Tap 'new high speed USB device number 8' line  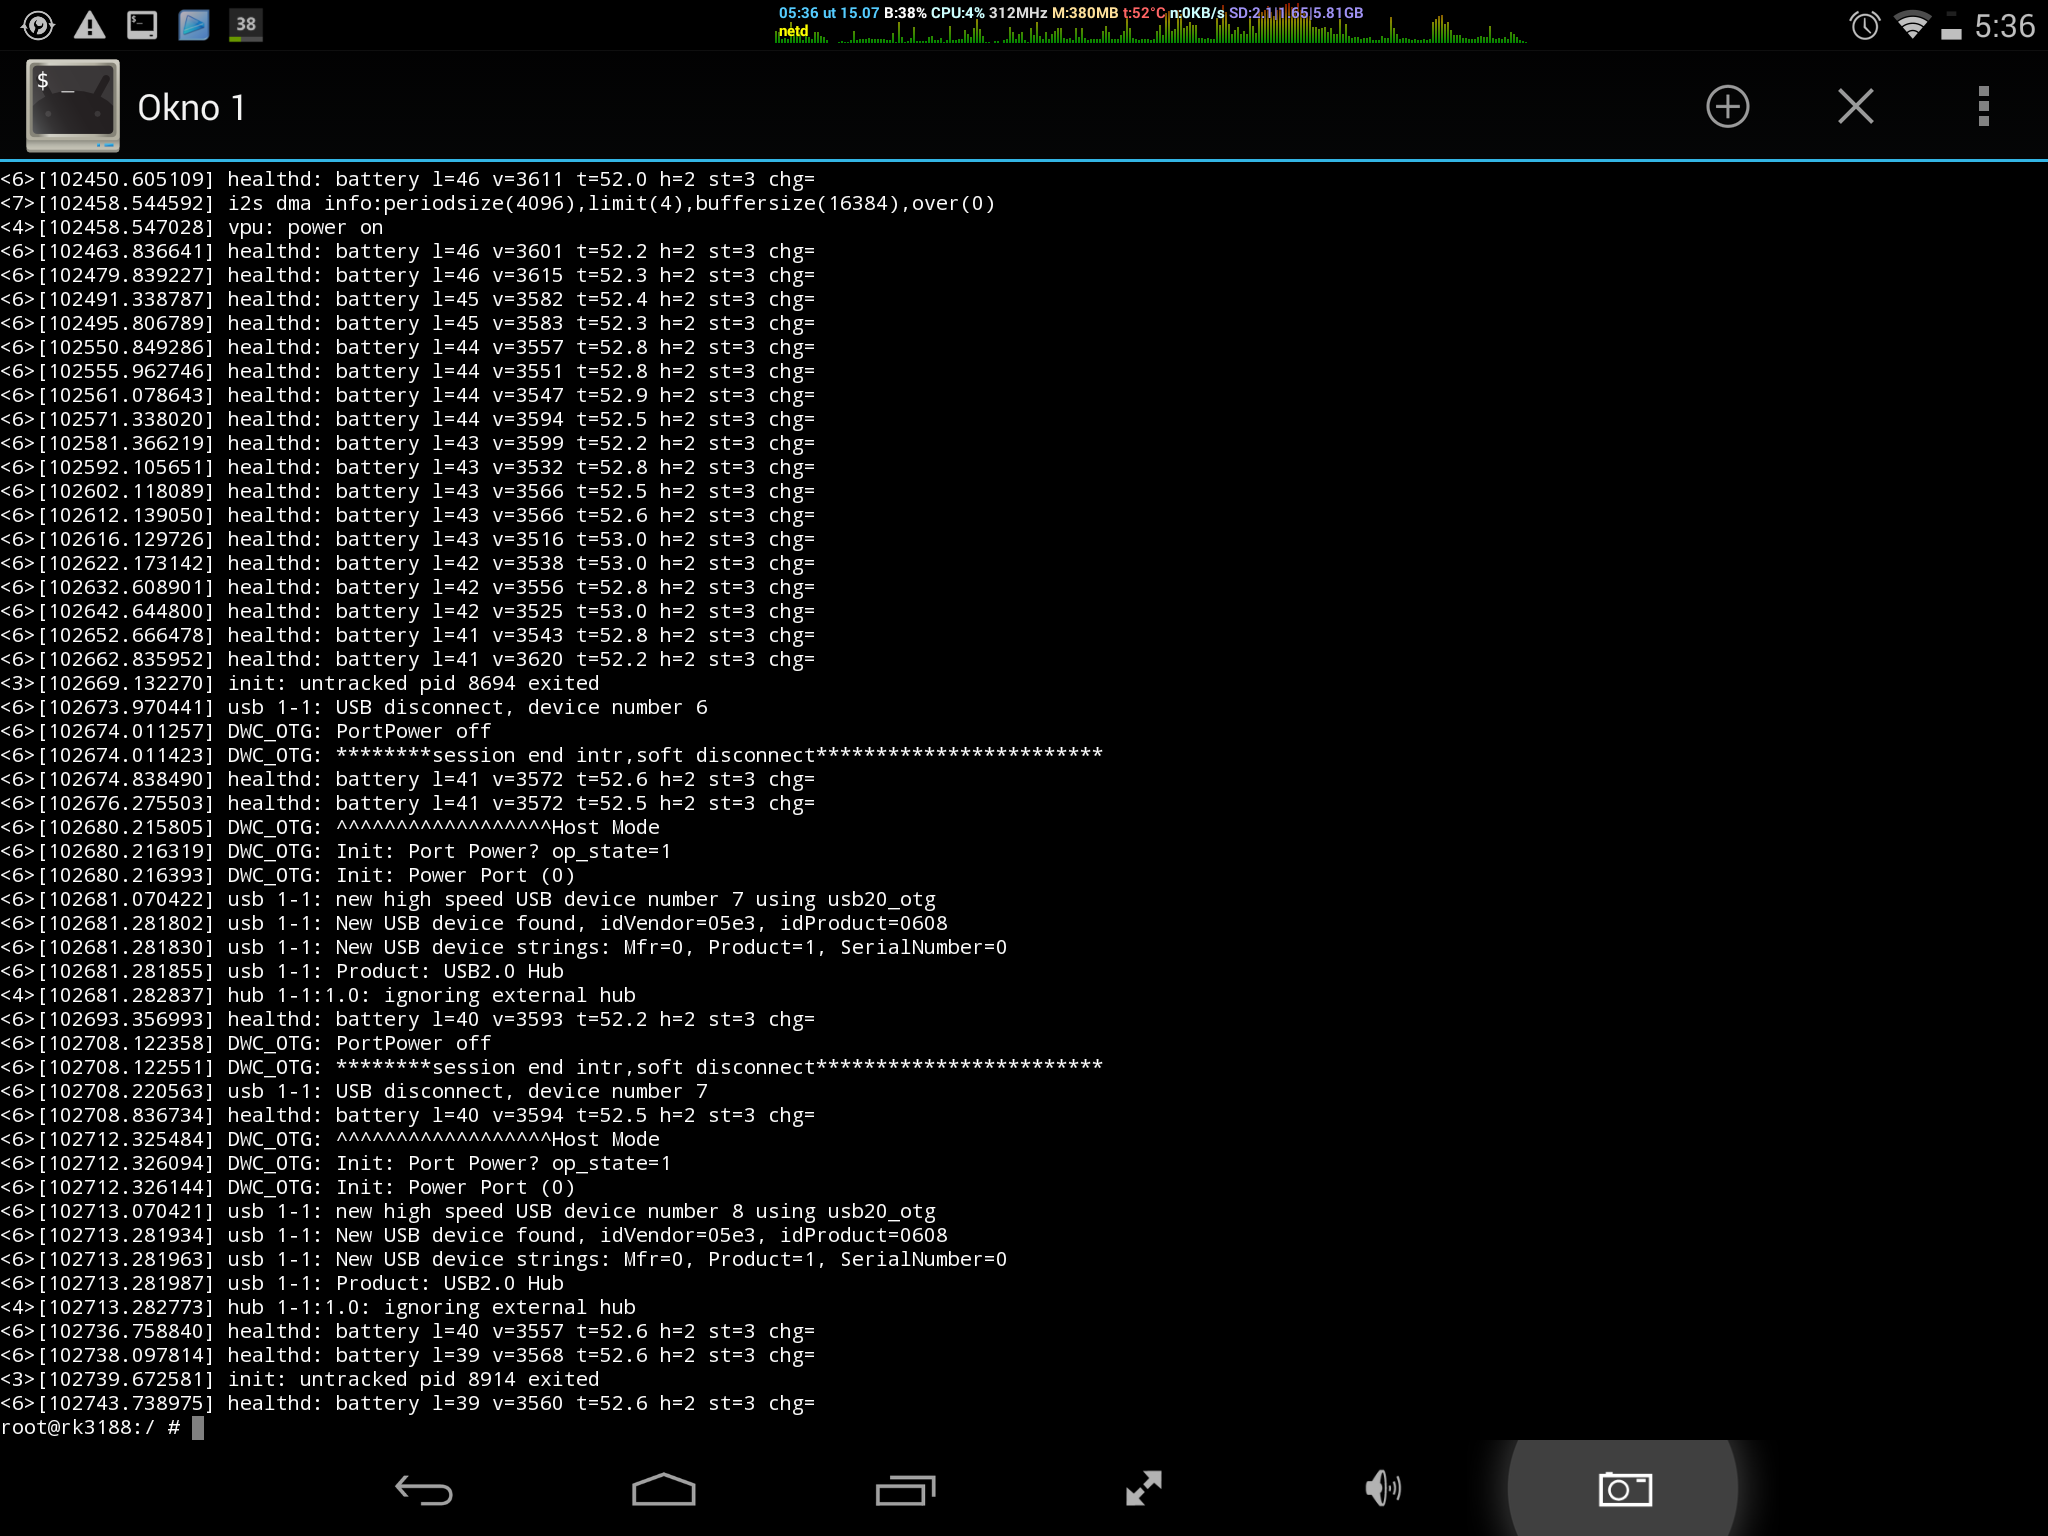coord(468,1212)
